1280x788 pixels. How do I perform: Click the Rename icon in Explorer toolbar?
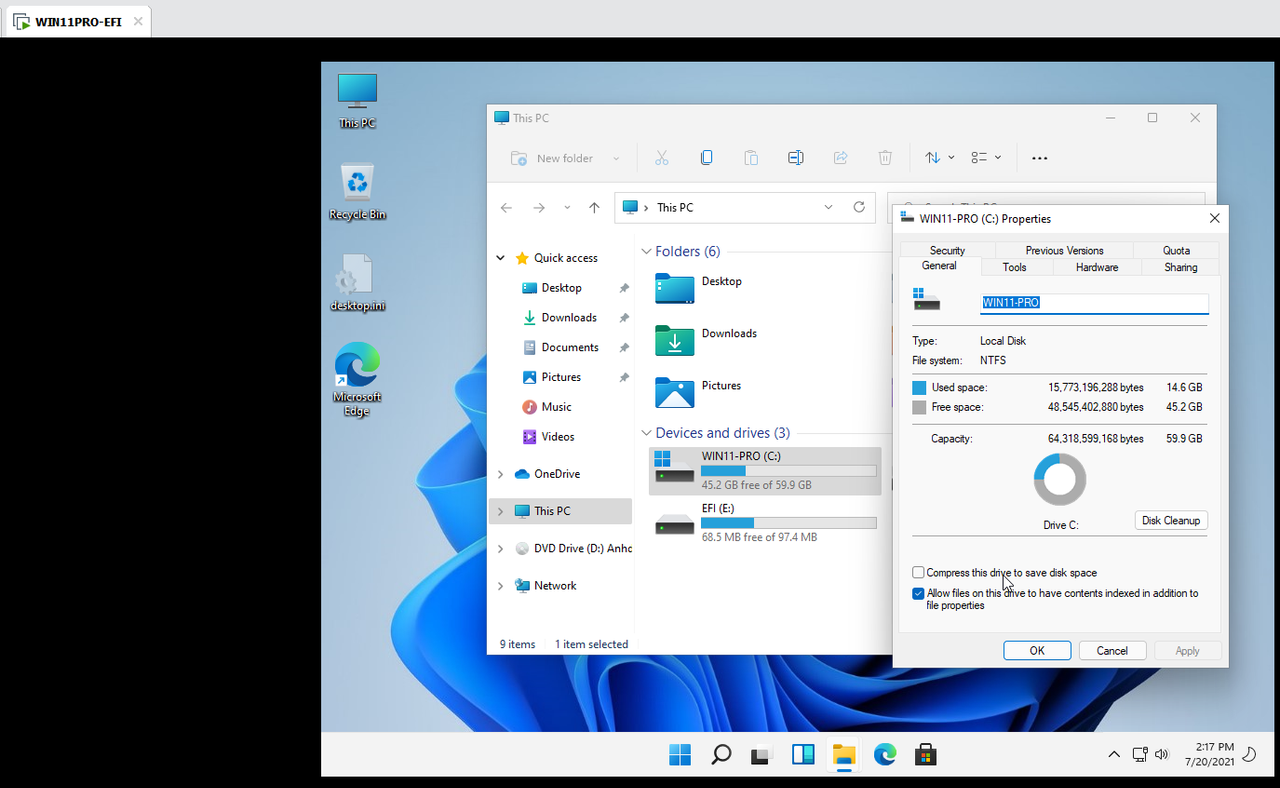click(x=796, y=158)
